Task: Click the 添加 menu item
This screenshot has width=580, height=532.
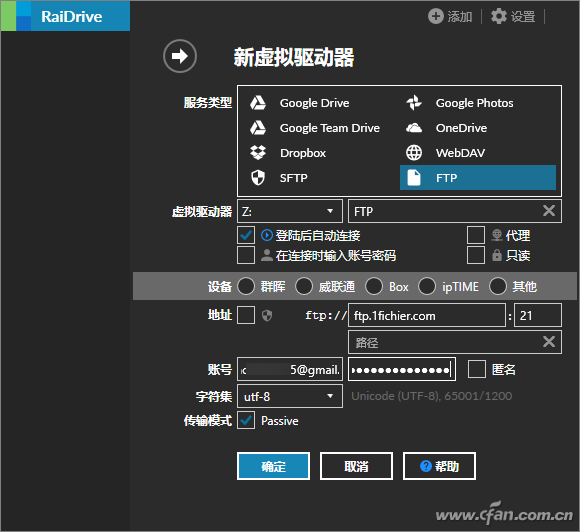Action: (450, 16)
